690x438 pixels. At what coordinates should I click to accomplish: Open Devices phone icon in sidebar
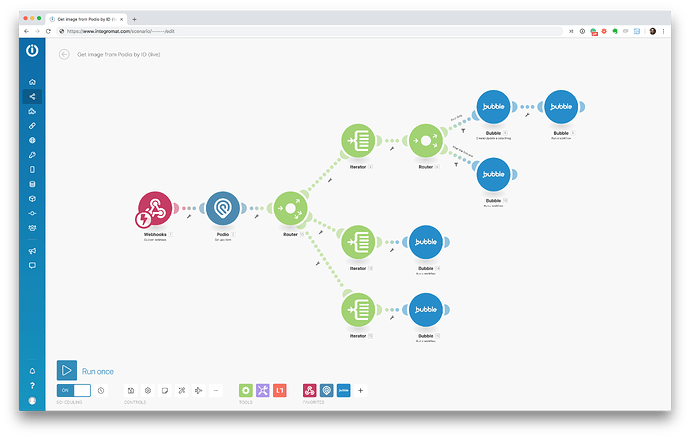(32, 169)
